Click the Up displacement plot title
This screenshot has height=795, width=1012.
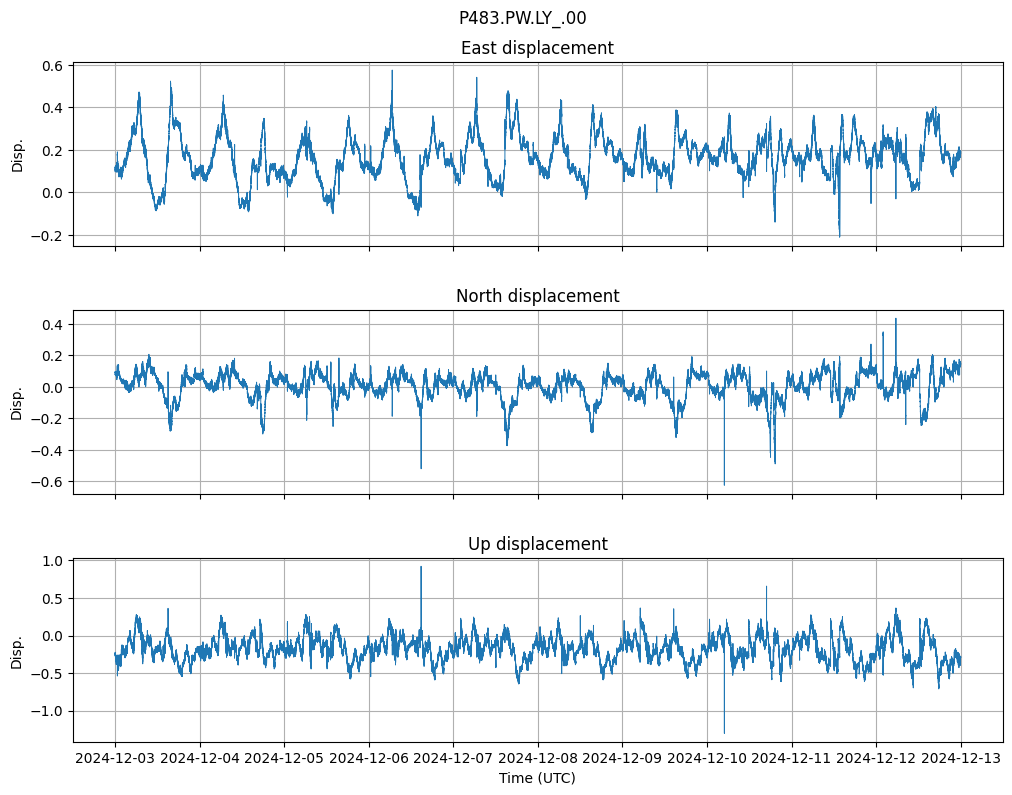(537, 544)
